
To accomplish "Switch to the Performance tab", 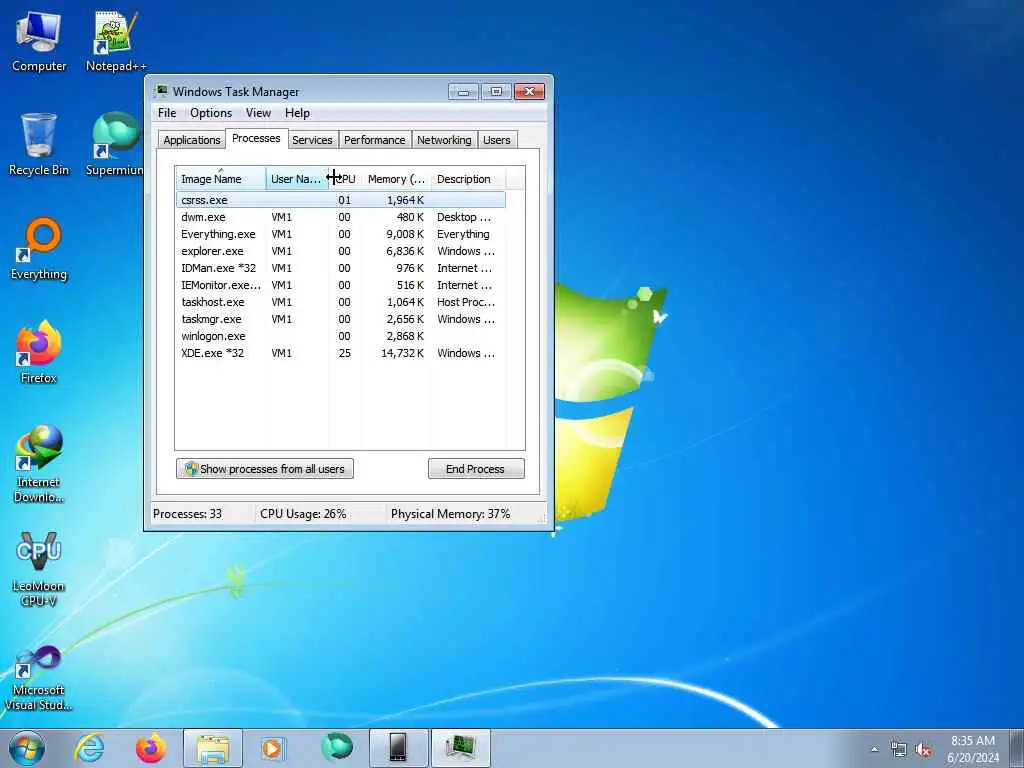I will [x=374, y=140].
